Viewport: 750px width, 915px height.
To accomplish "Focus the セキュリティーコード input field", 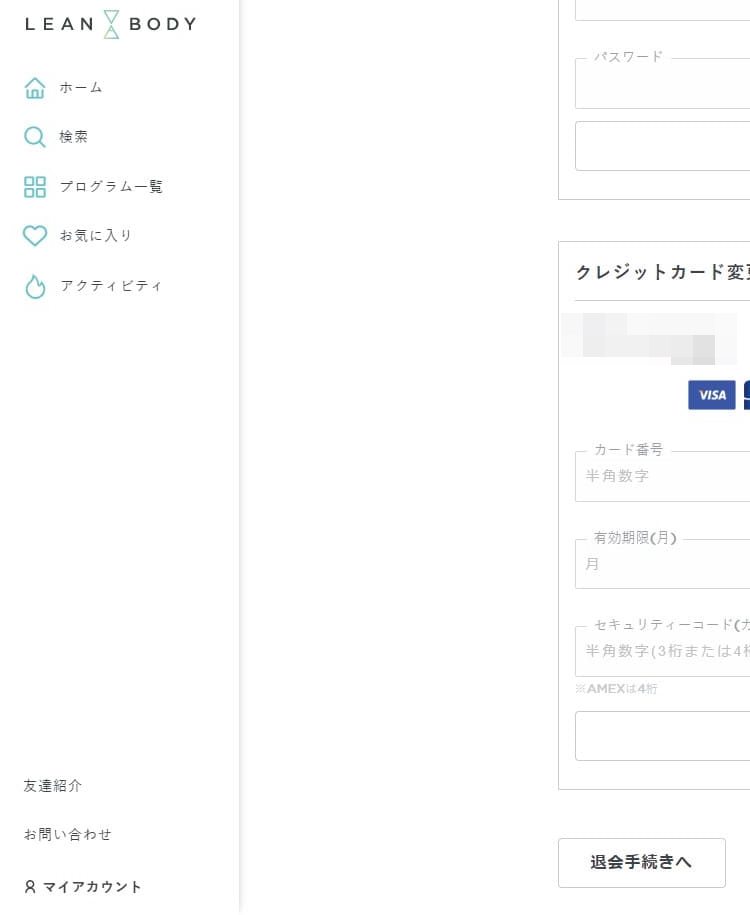I will pos(662,651).
